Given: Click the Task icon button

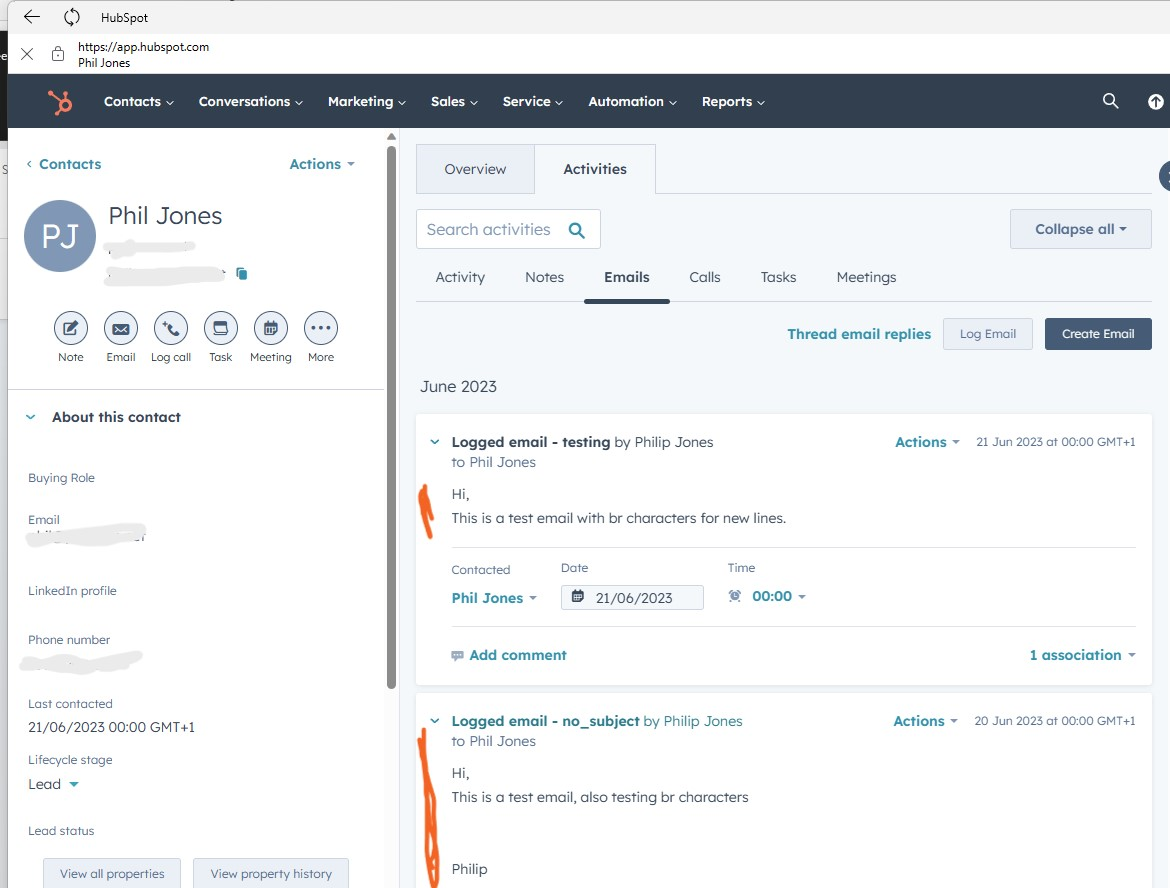Looking at the screenshot, I should point(220,328).
